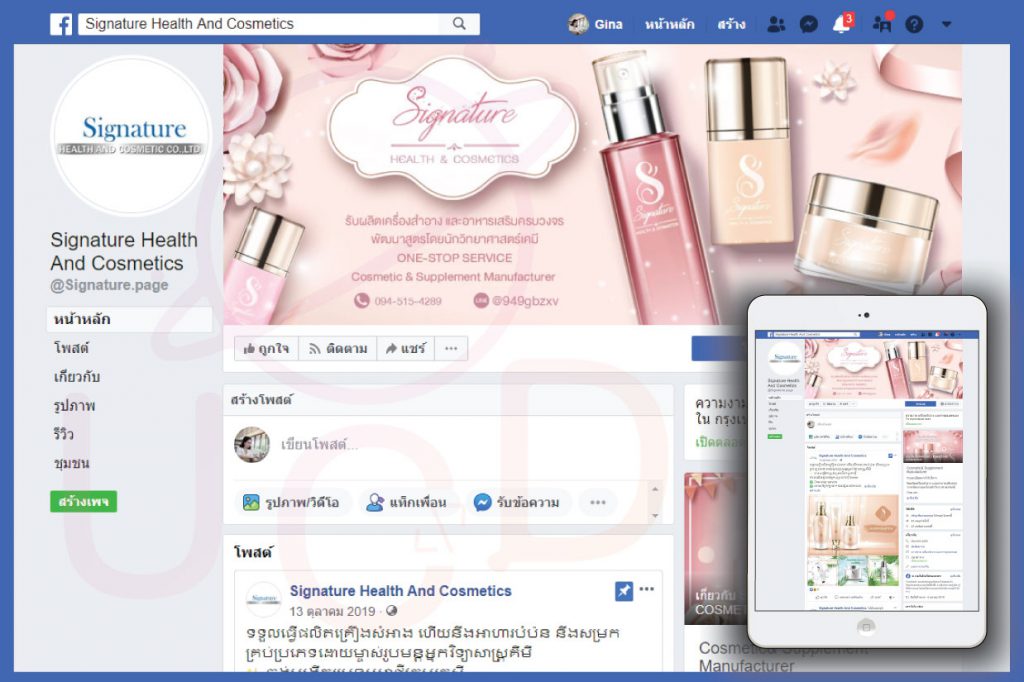Open post options three-dot menu
This screenshot has height=682, width=1024.
647,590
